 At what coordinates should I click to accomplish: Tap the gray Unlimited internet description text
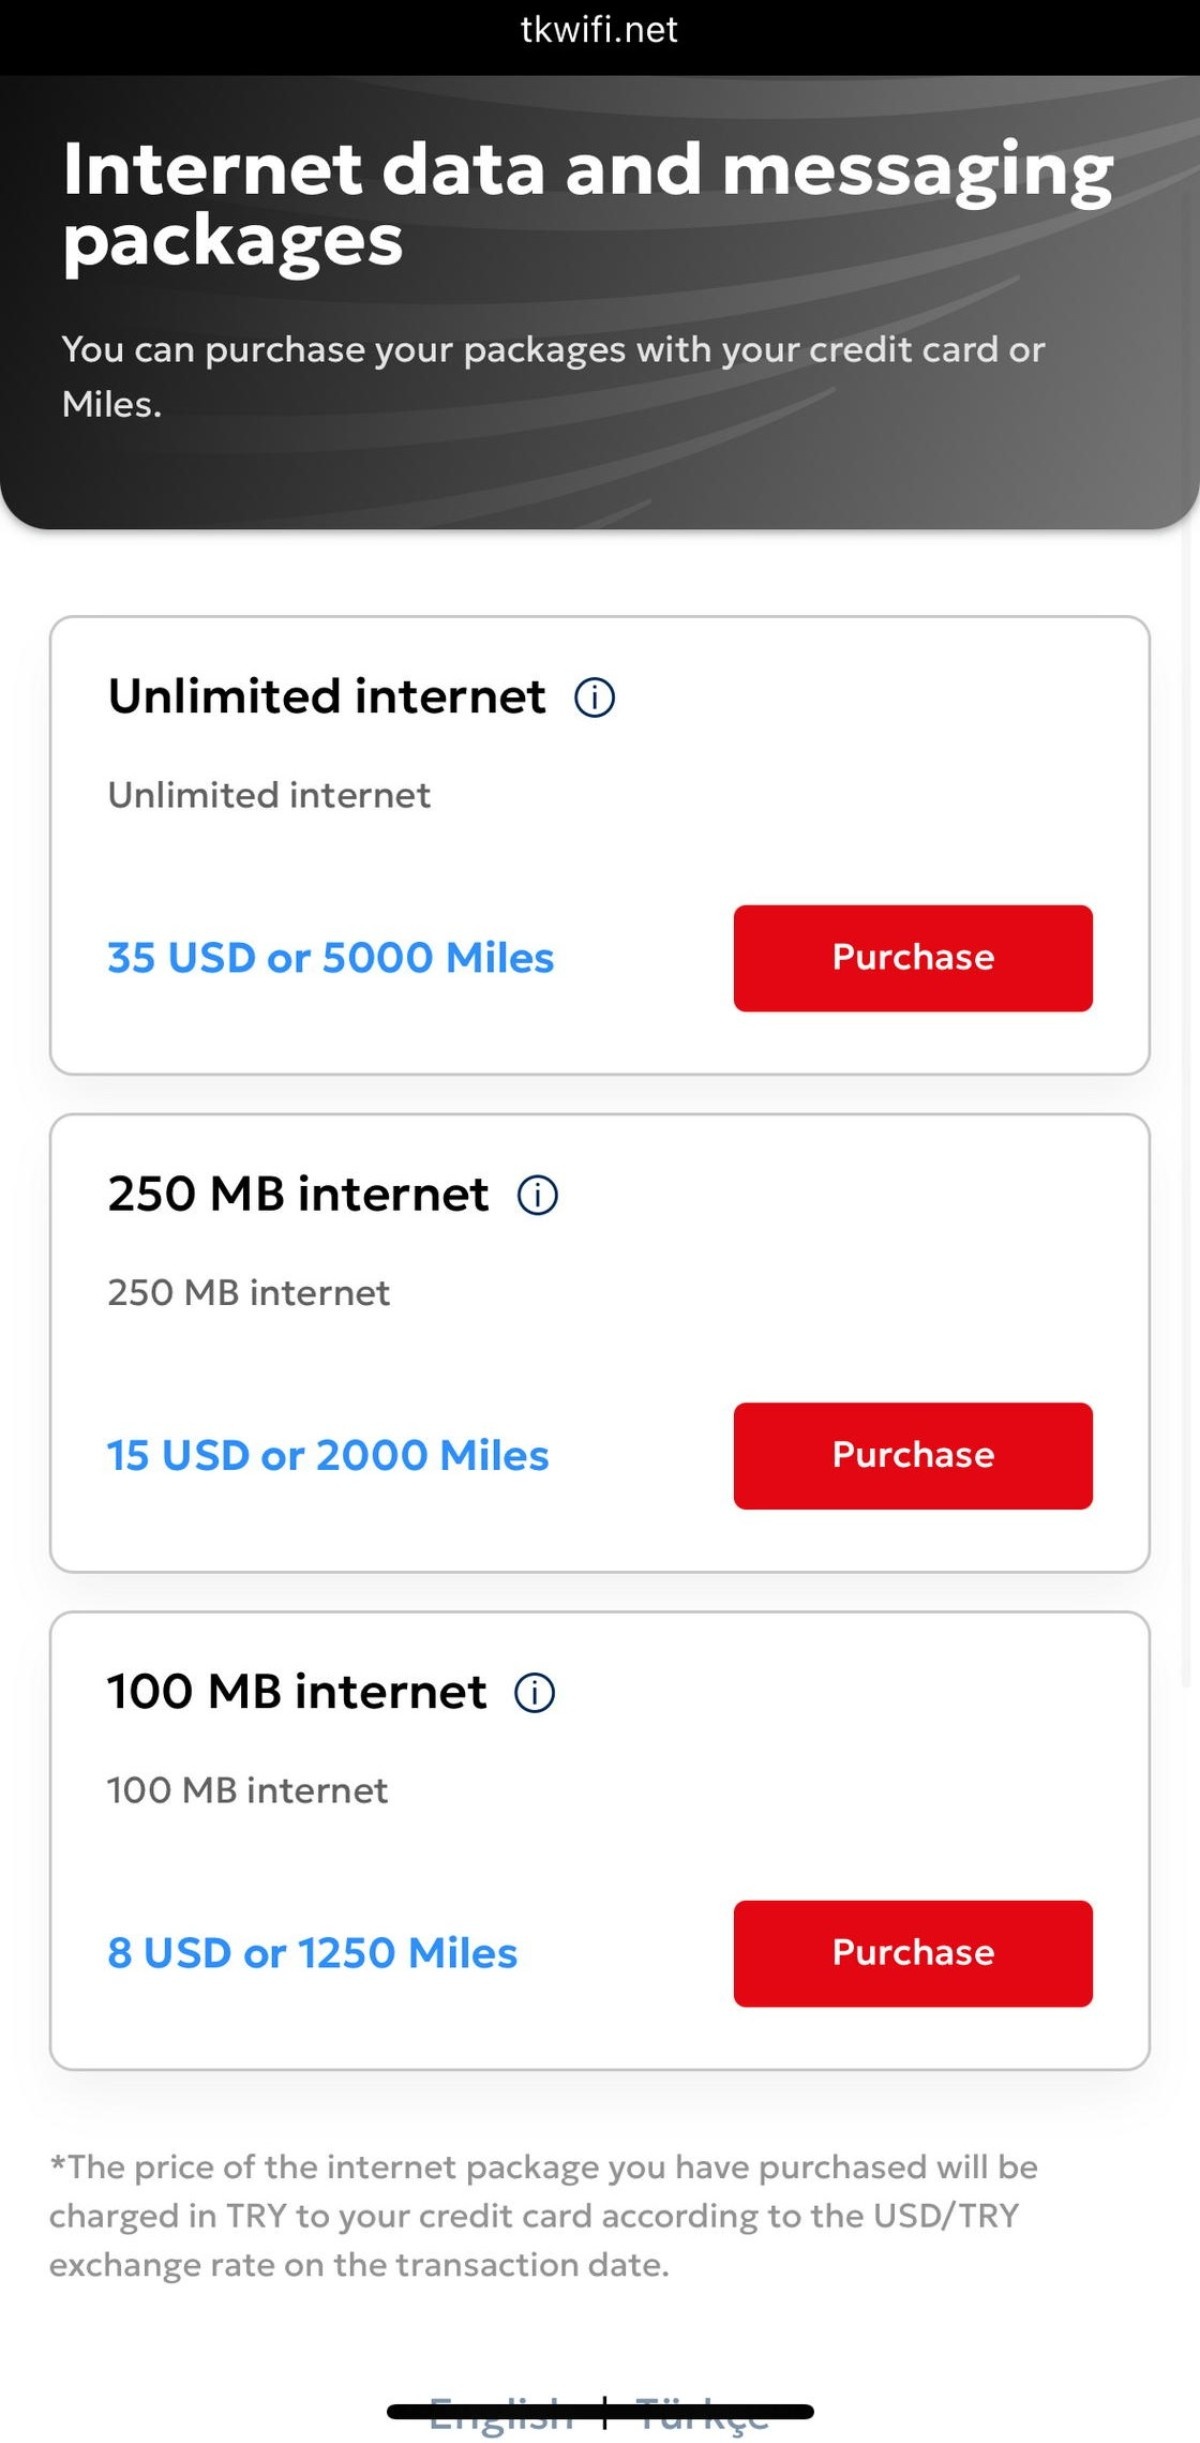point(269,795)
